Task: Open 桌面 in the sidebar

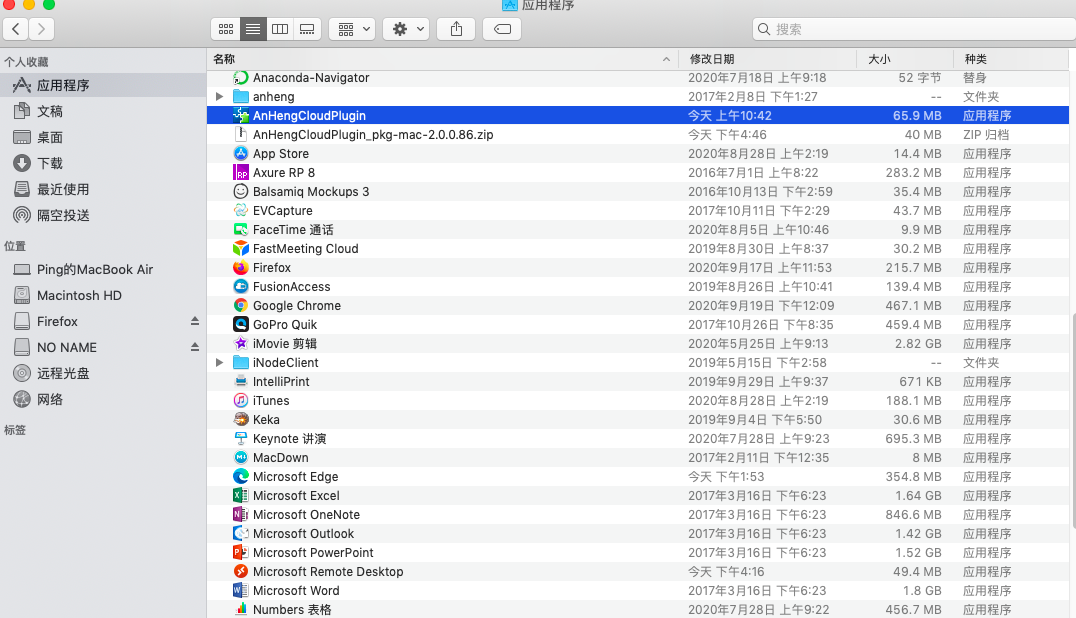Action: pyautogui.click(x=103, y=137)
